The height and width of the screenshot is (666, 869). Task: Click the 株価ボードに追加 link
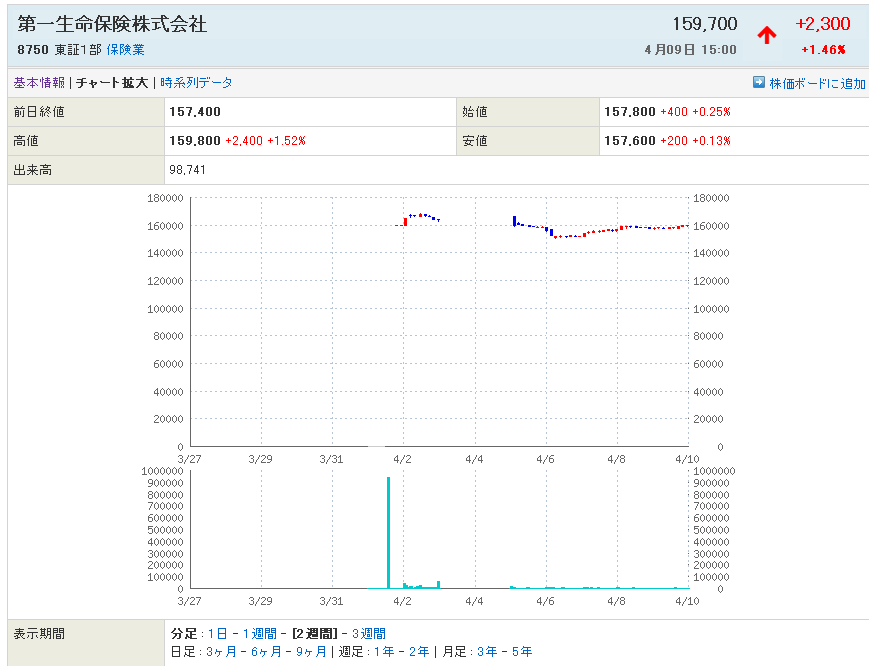(817, 84)
